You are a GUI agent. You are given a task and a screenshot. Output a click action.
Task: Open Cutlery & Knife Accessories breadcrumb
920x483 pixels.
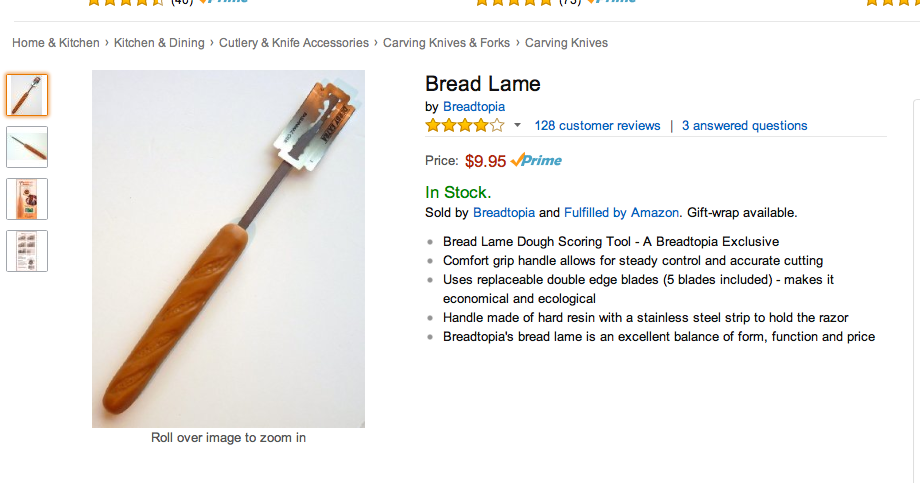point(294,43)
